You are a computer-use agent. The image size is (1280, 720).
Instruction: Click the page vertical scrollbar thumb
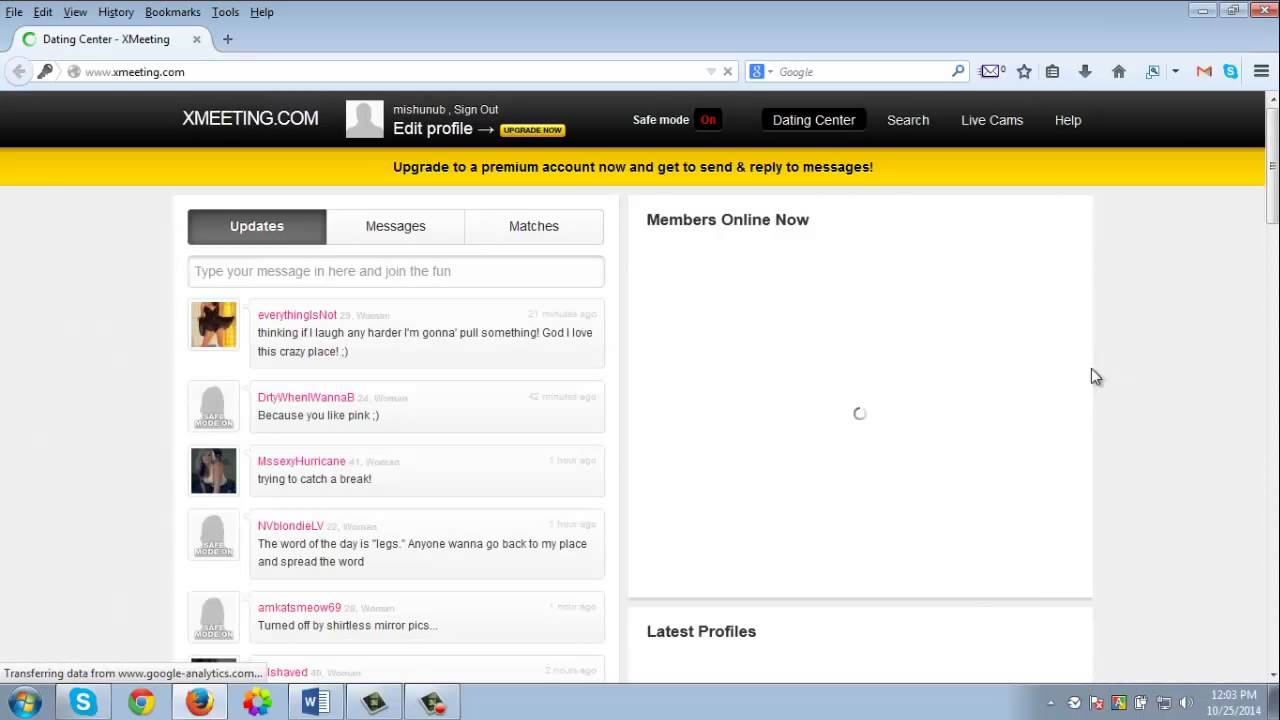(1272, 164)
